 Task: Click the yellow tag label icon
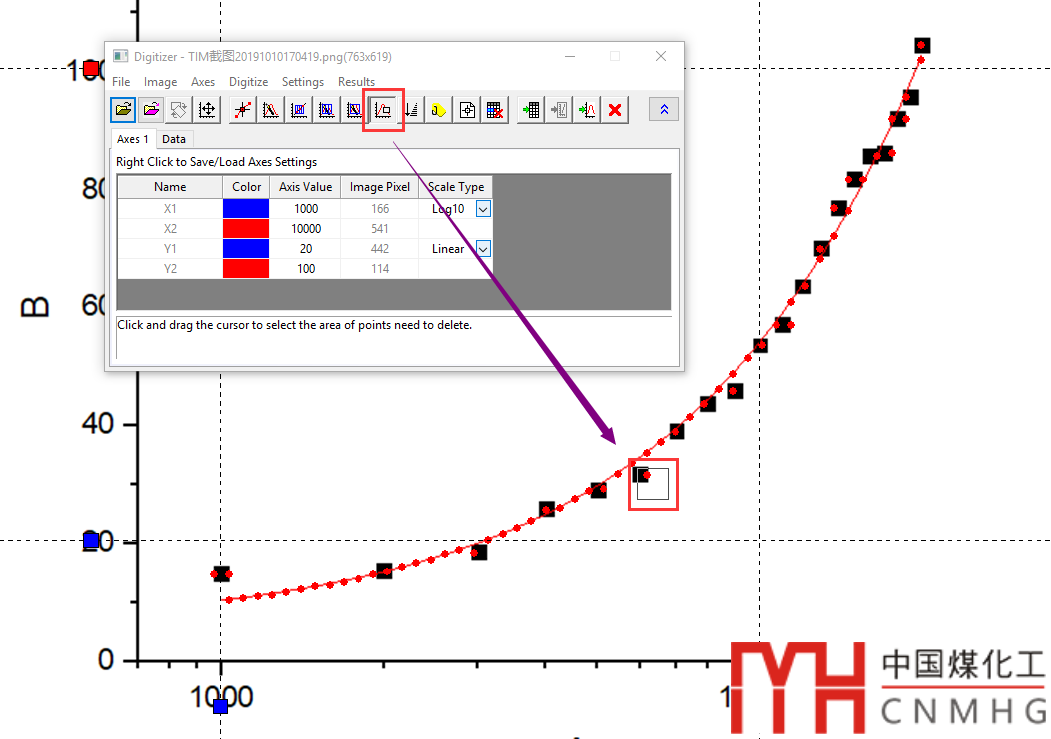tap(439, 110)
